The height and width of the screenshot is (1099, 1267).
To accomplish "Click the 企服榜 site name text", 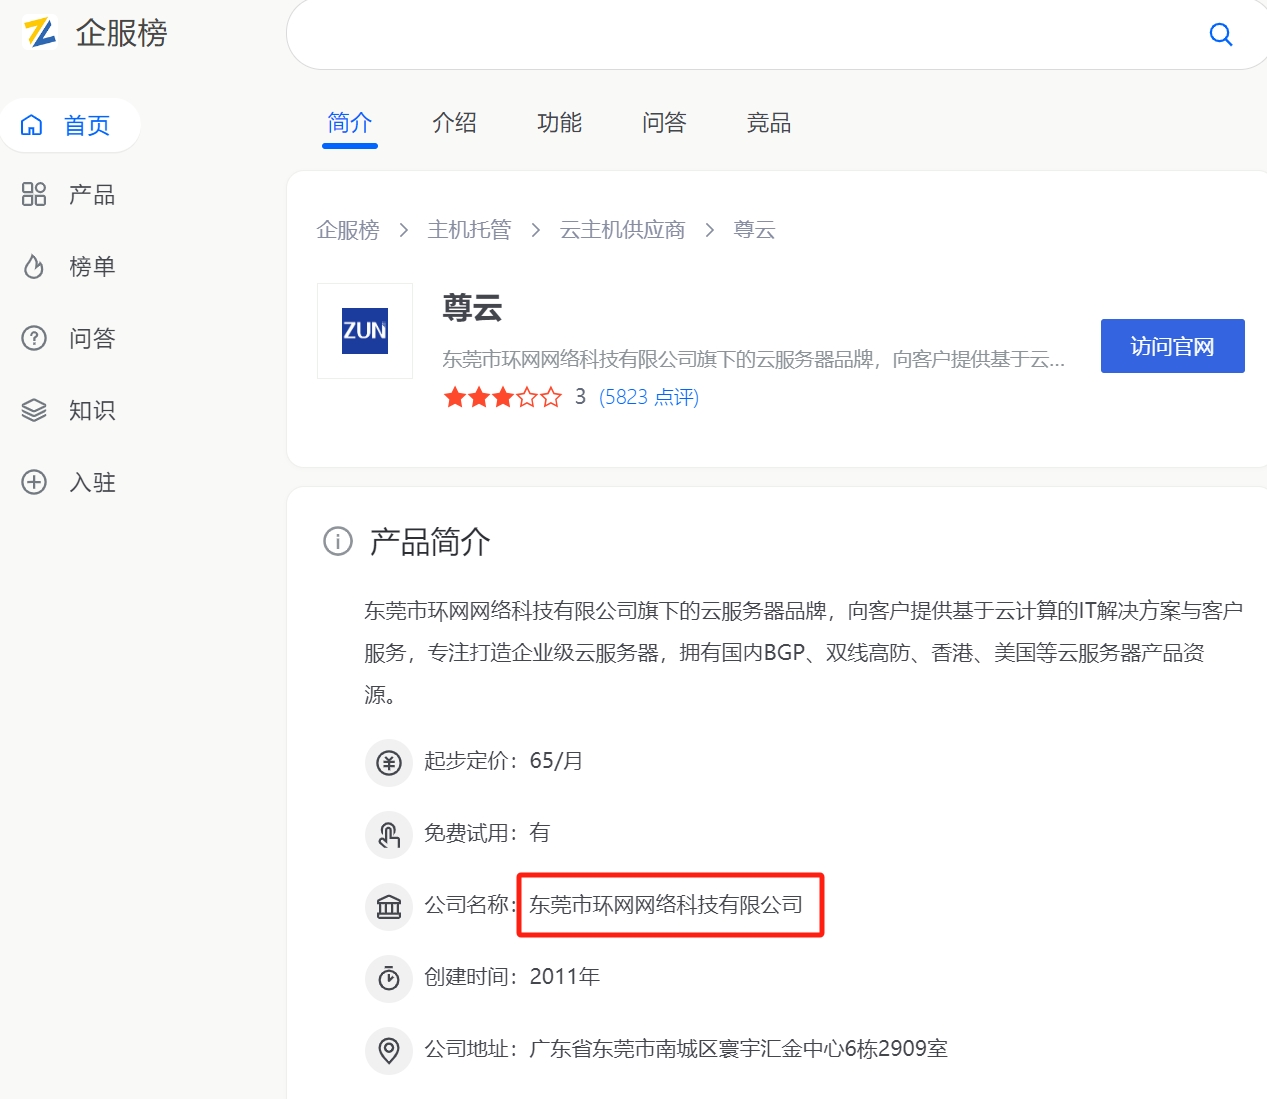I will (x=121, y=33).
